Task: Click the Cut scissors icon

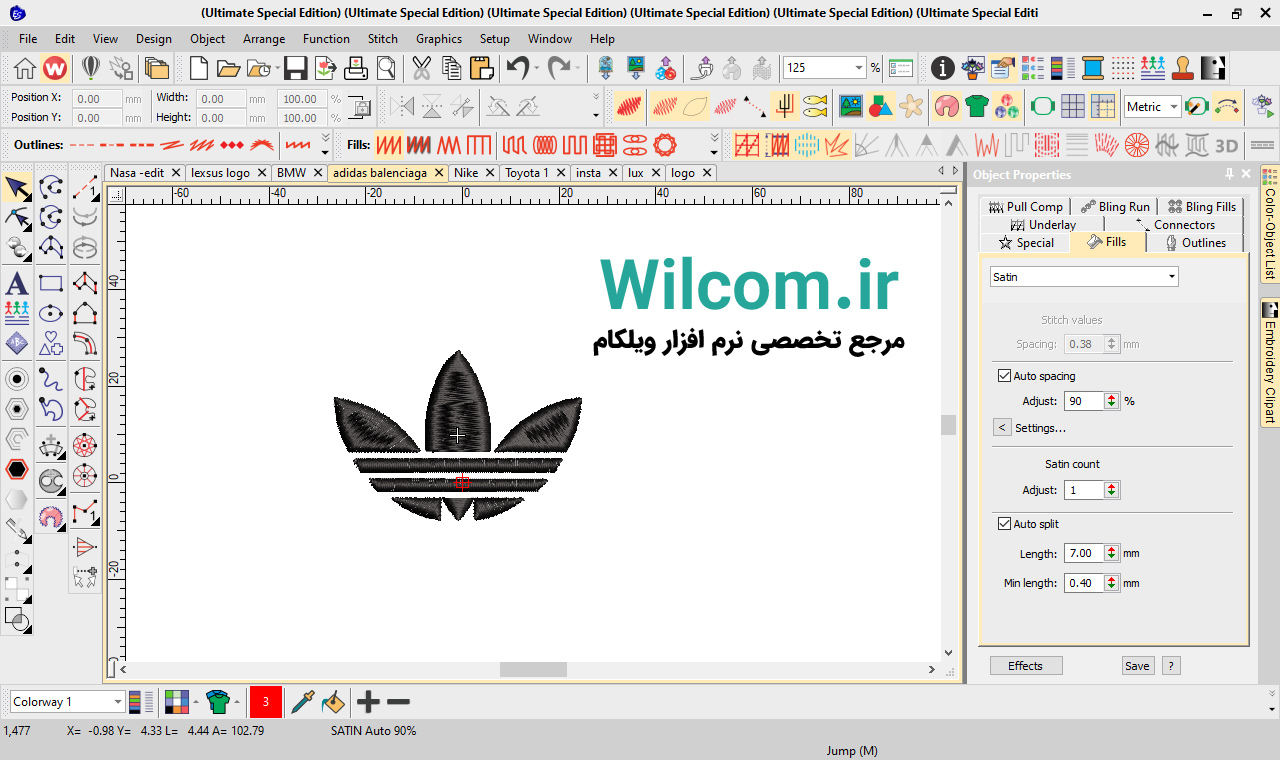Action: point(421,68)
